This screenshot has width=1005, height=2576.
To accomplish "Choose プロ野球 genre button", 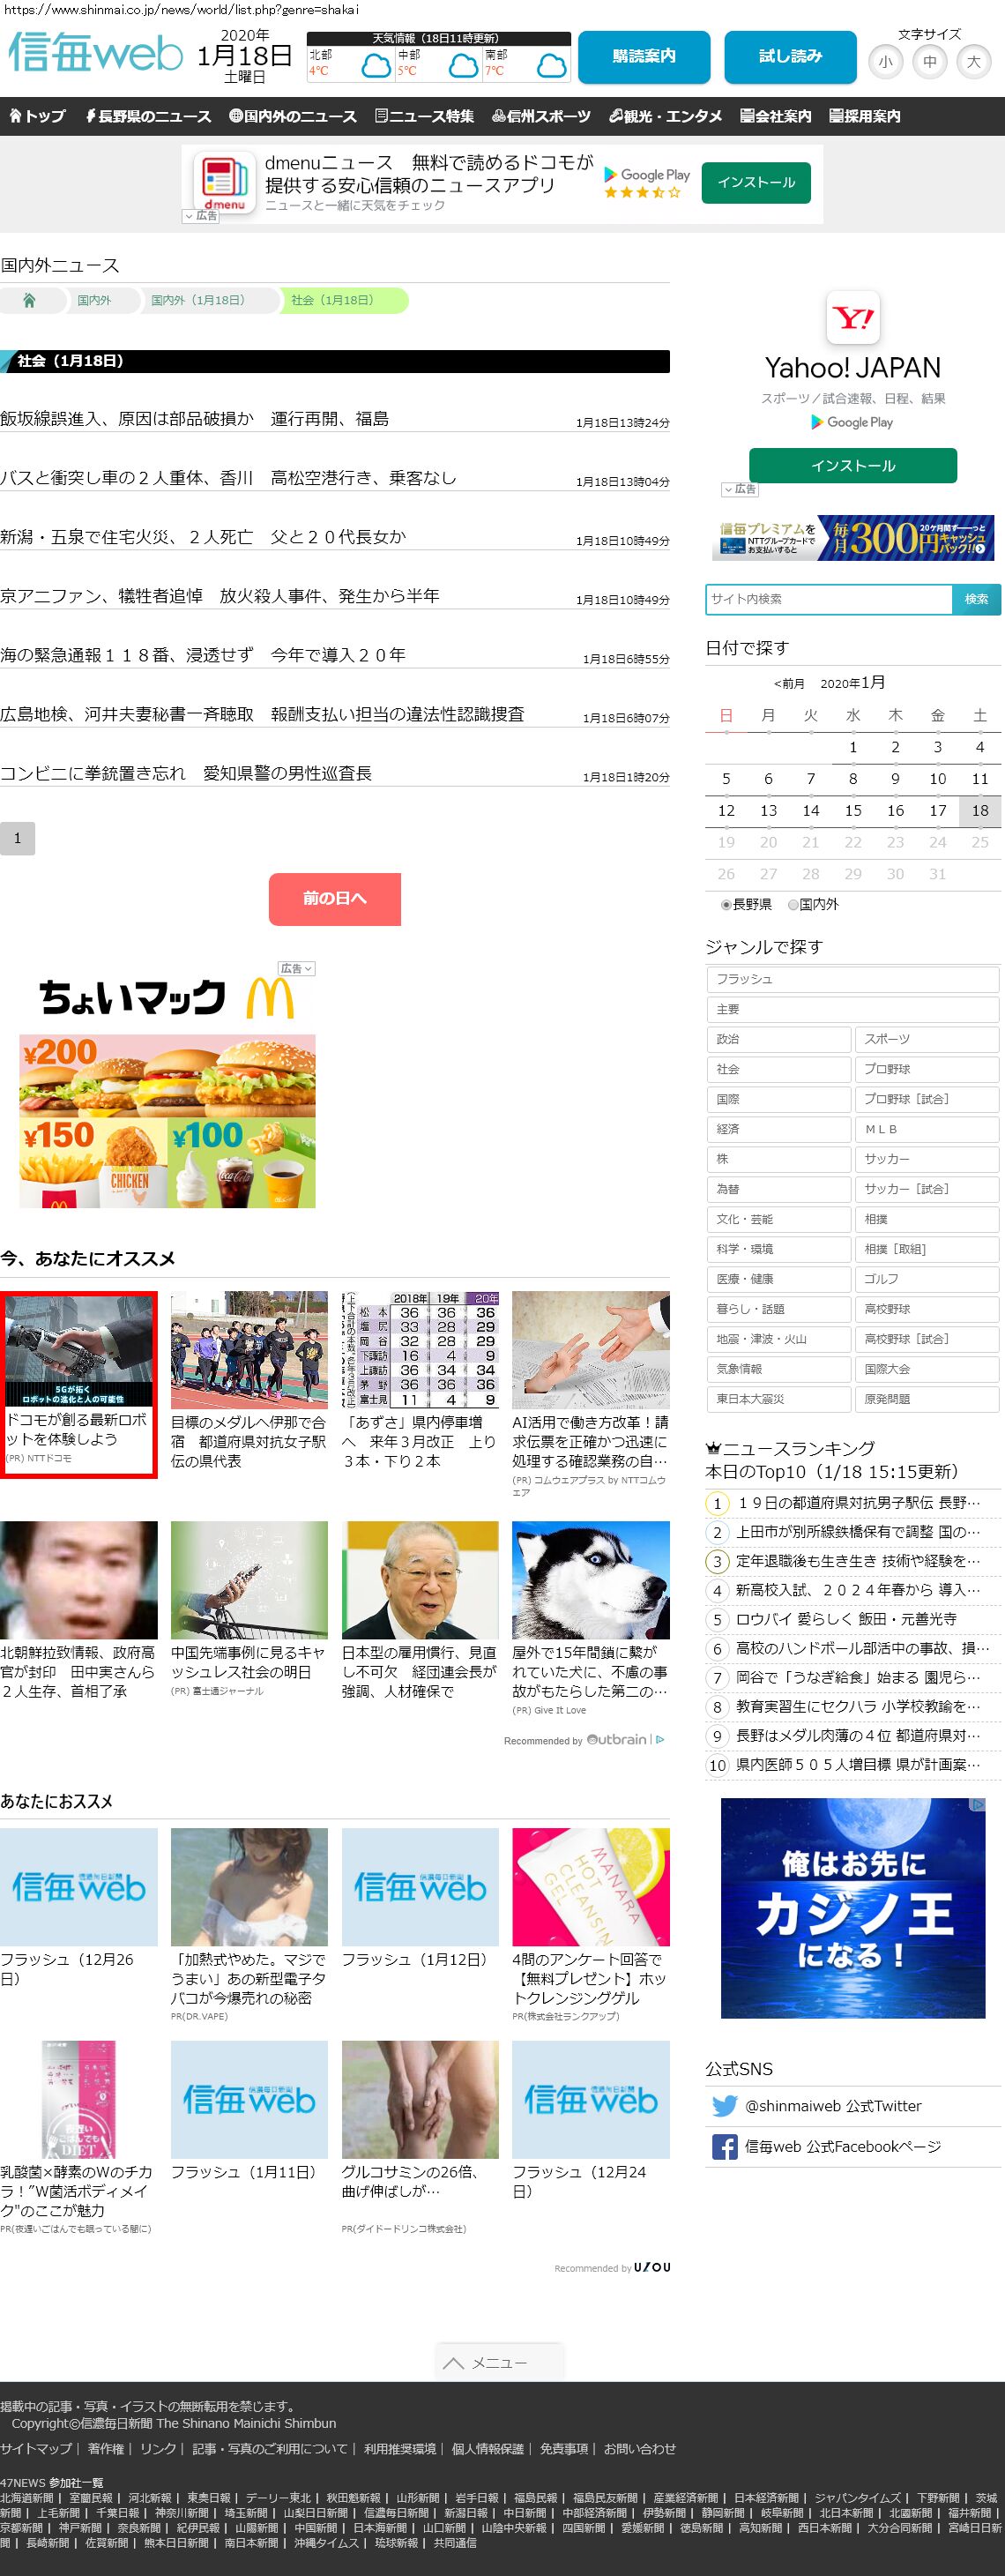I will [x=927, y=1069].
